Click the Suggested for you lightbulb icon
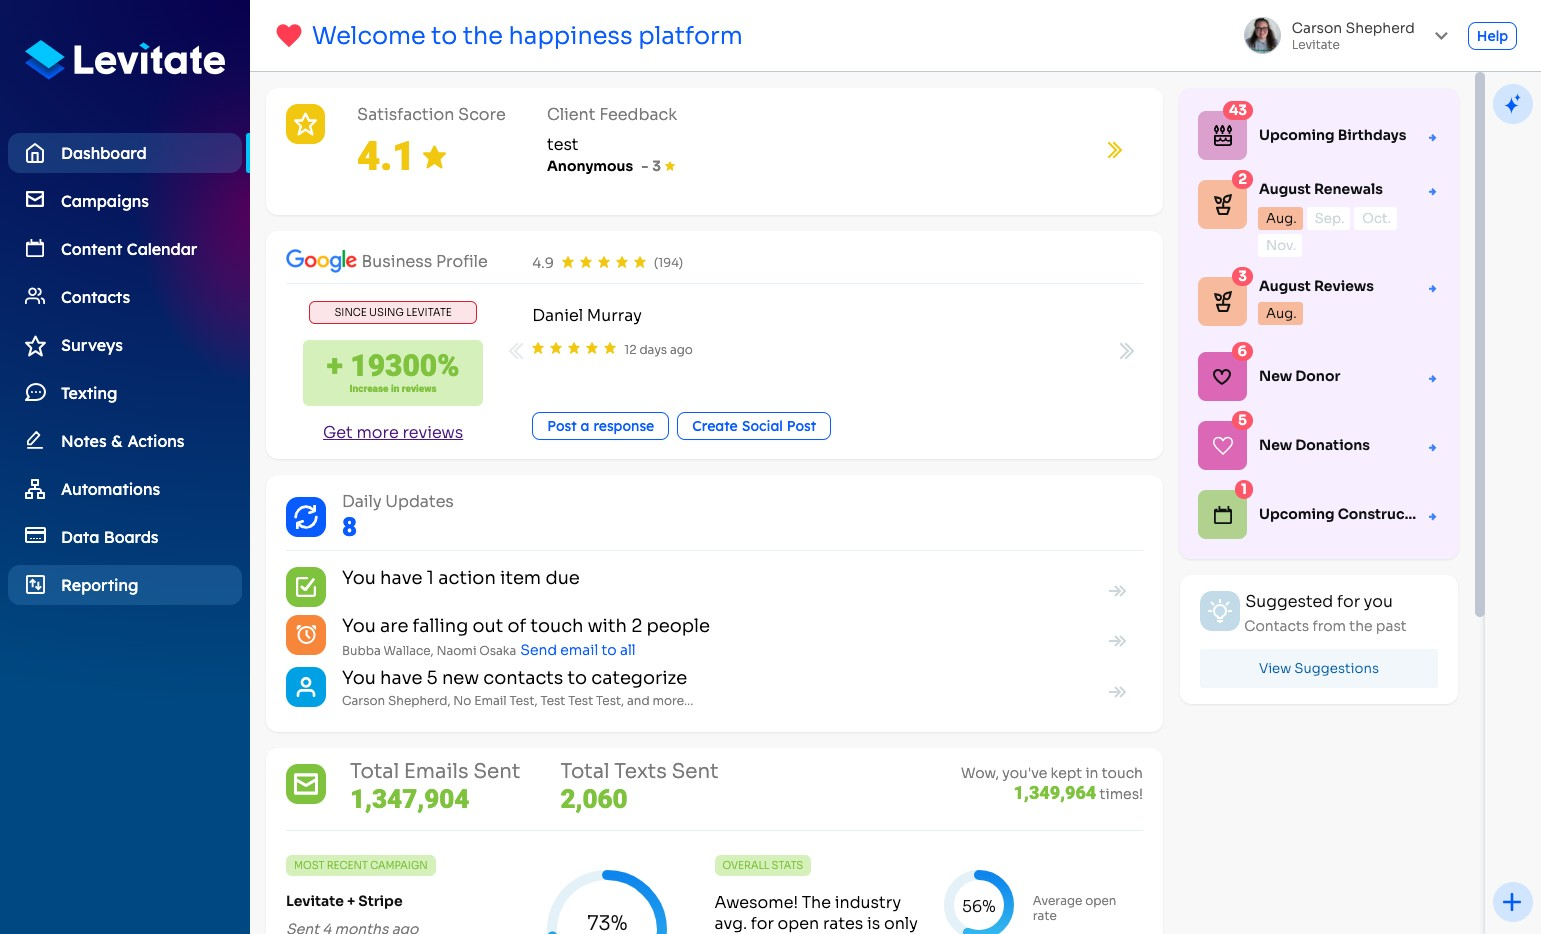 tap(1219, 611)
